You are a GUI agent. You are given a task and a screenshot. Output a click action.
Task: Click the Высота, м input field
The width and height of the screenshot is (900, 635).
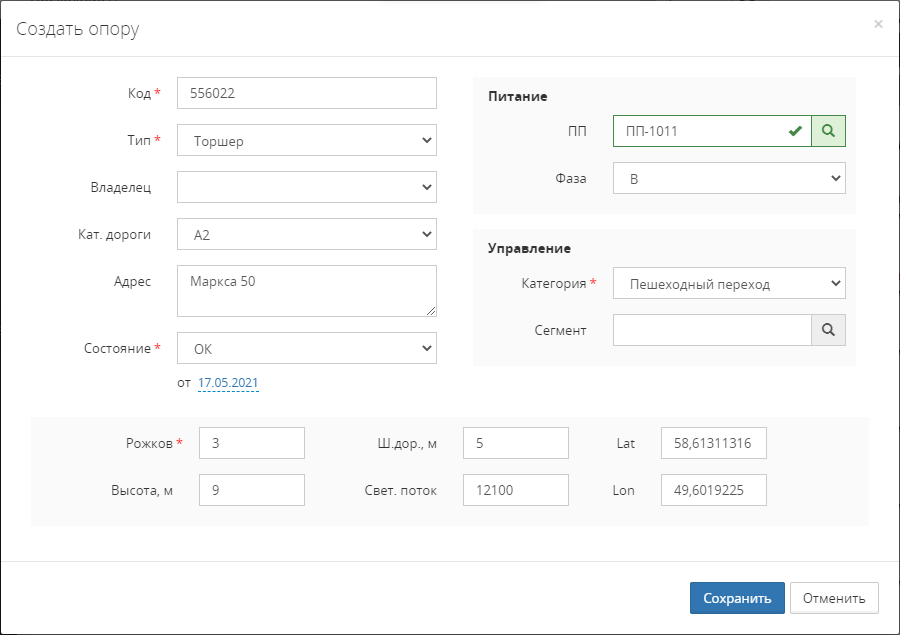252,490
